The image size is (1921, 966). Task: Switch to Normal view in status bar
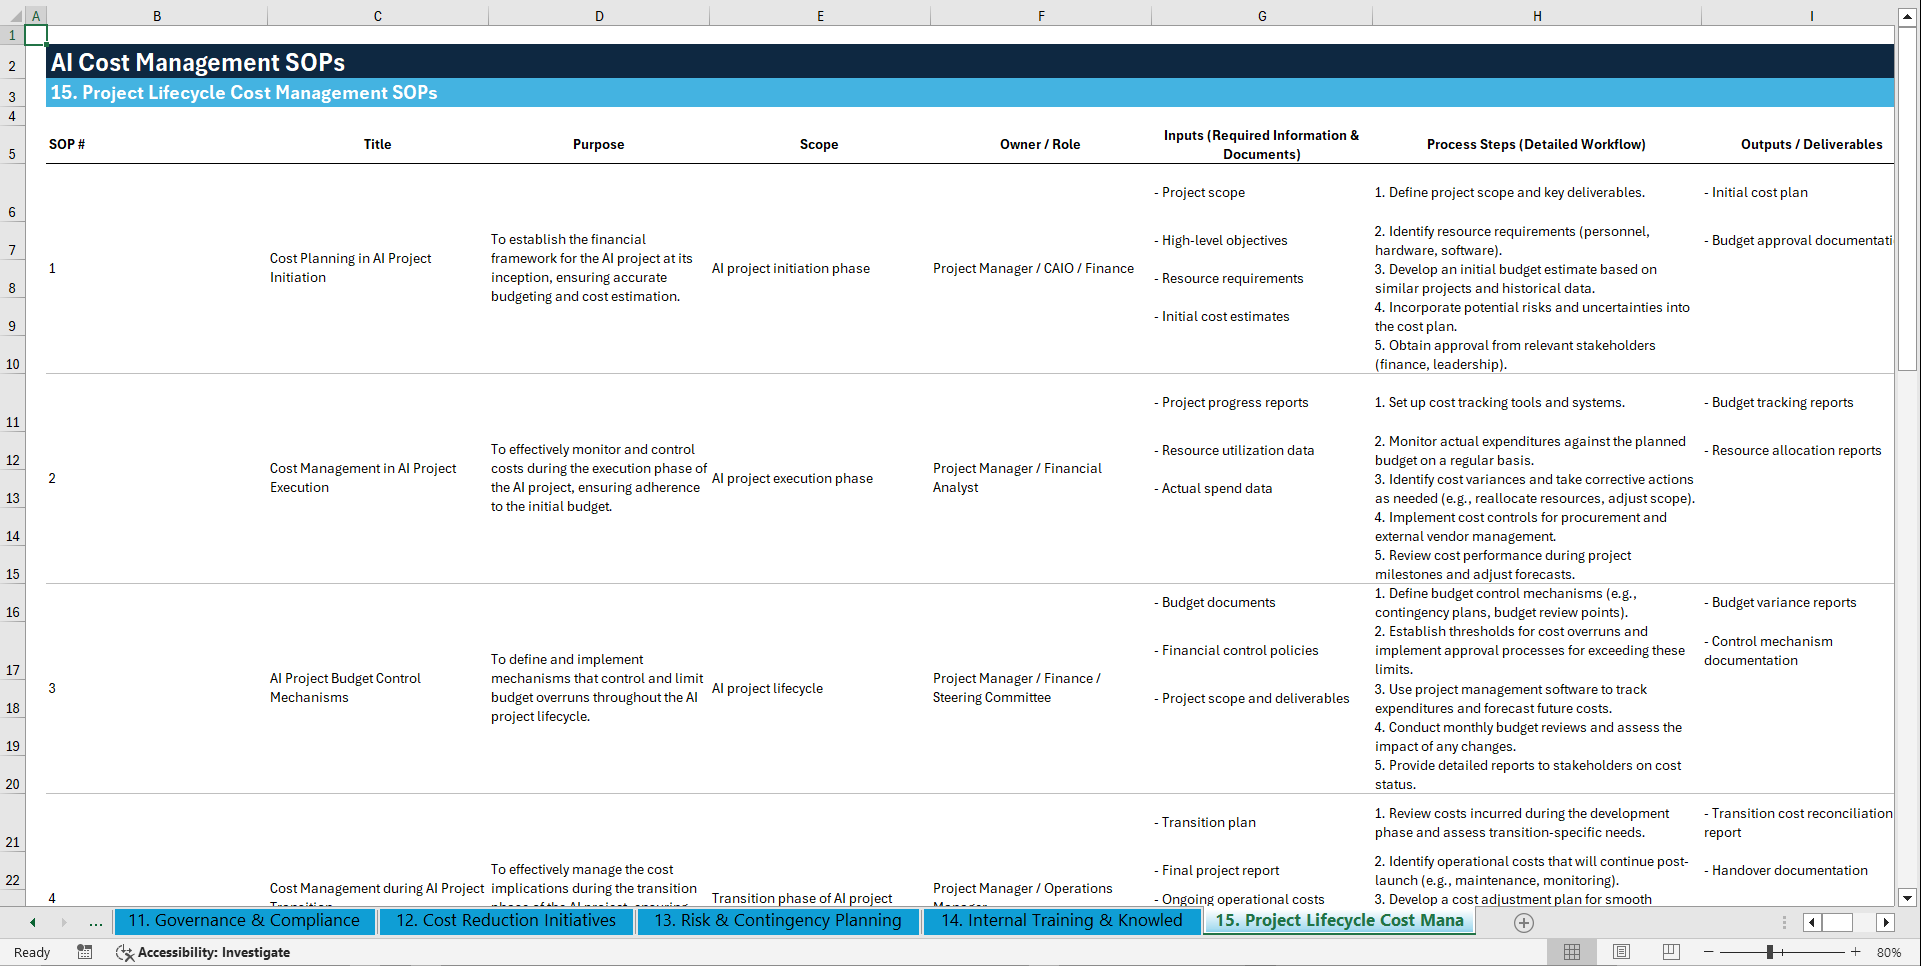pos(1572,952)
